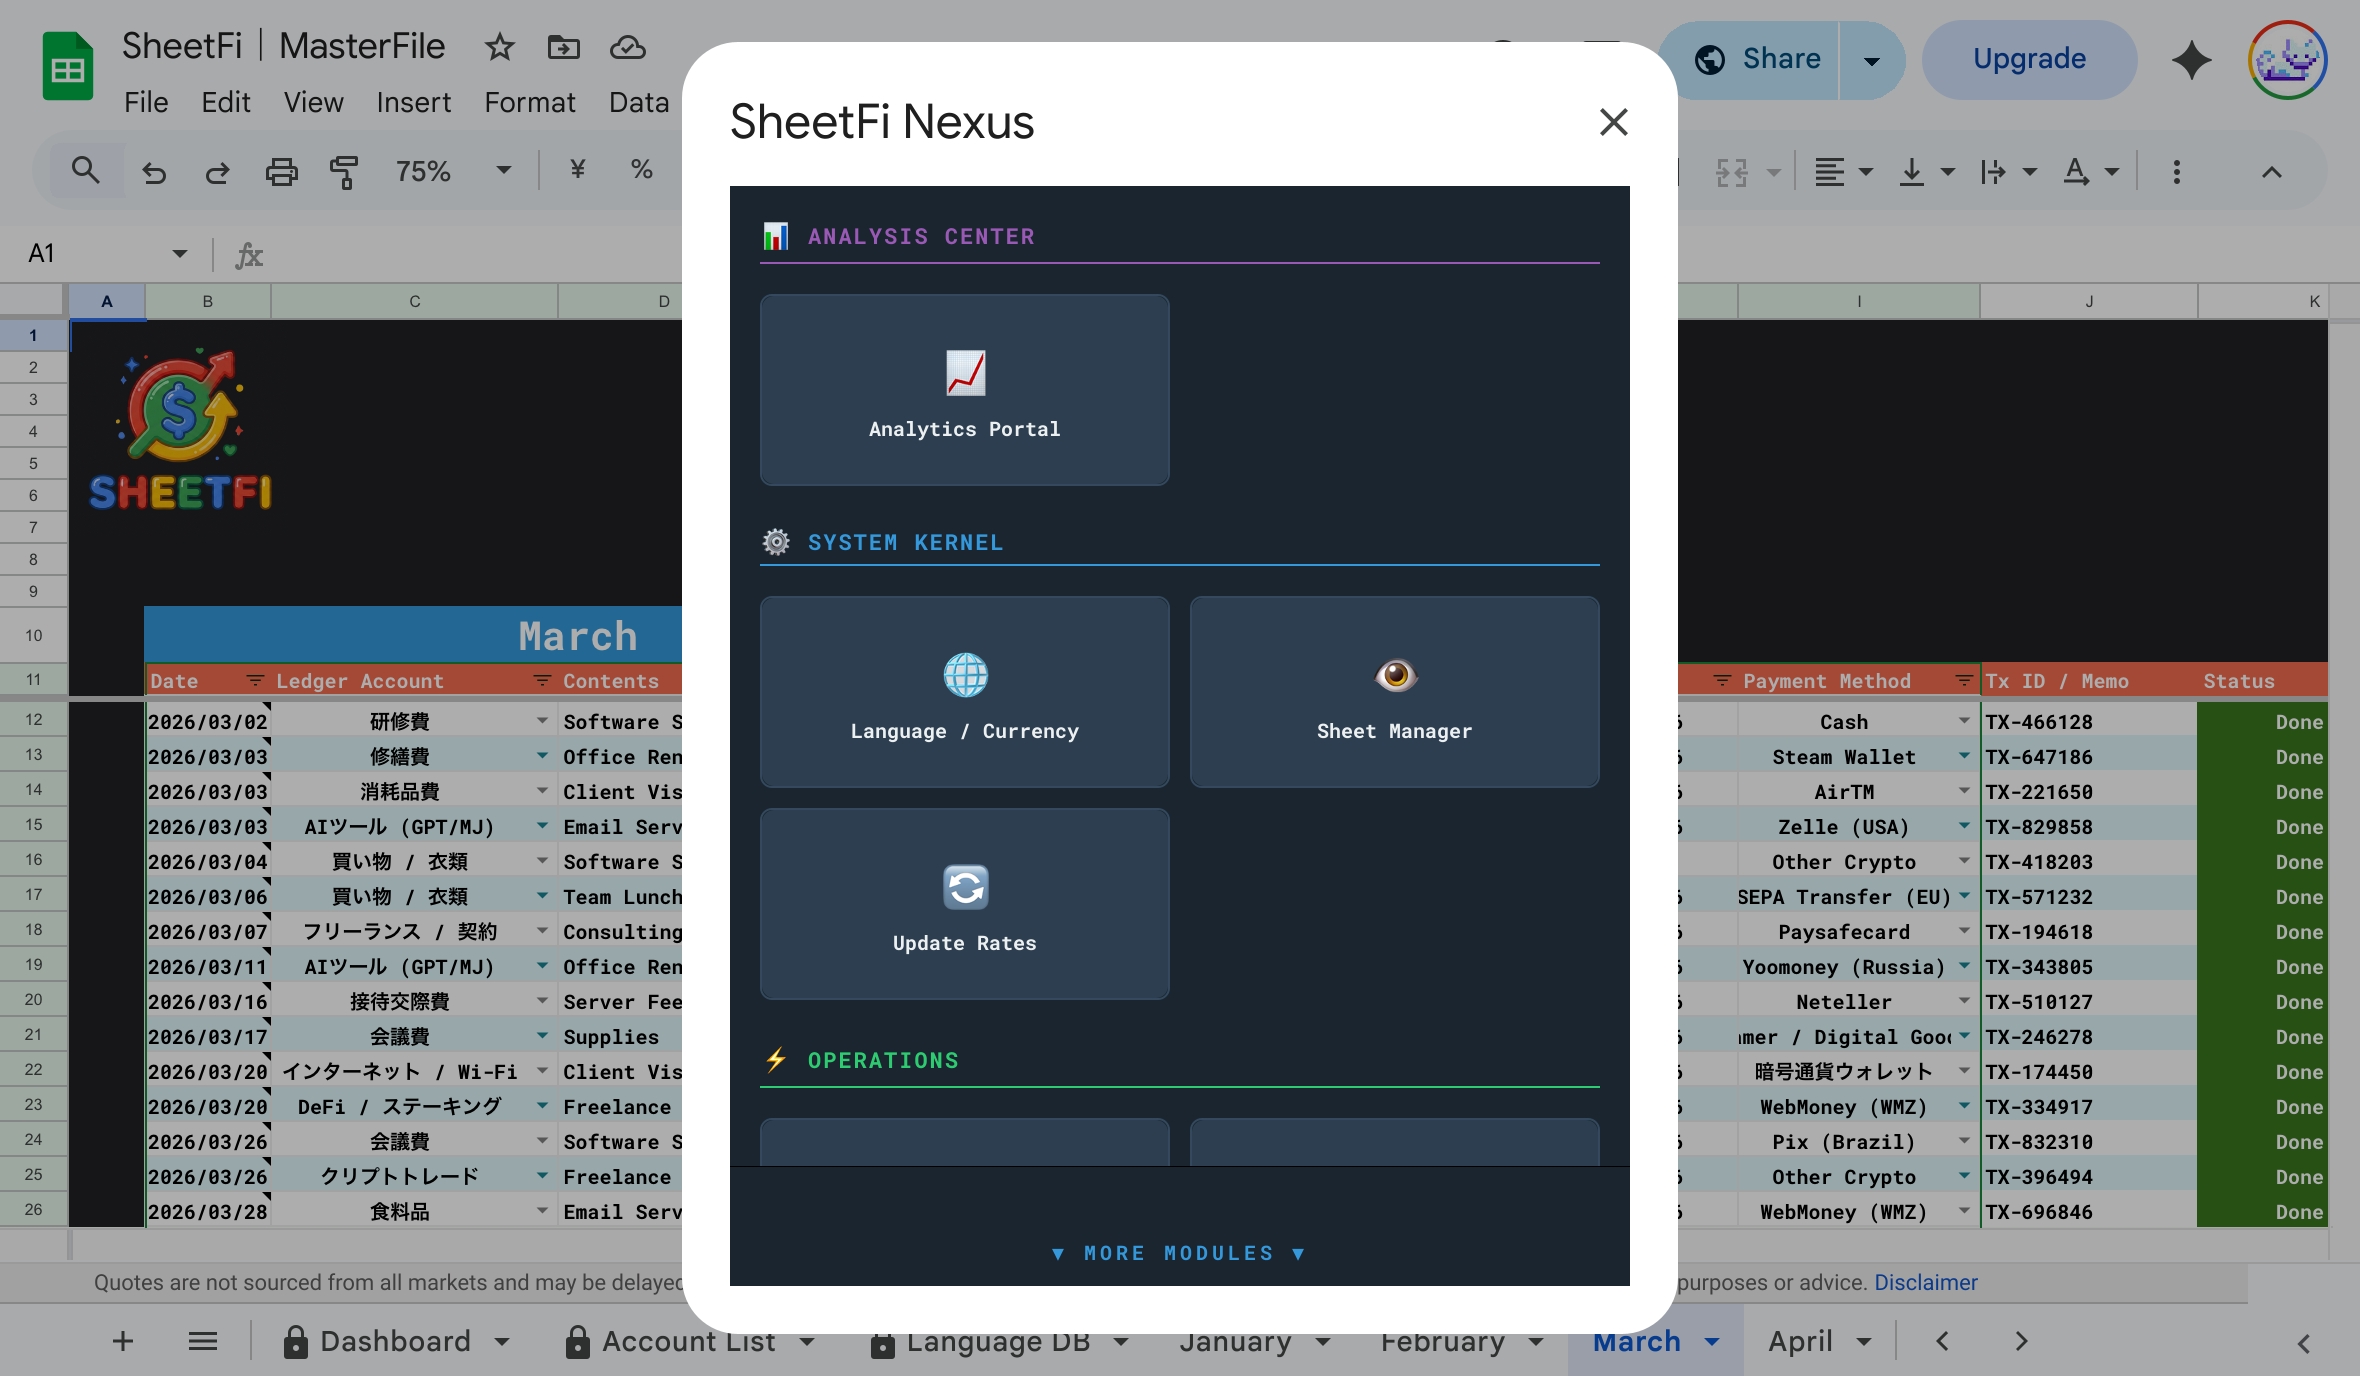This screenshot has height=1376, width=2360.
Task: Open the Language / Currency module
Action: click(964, 692)
